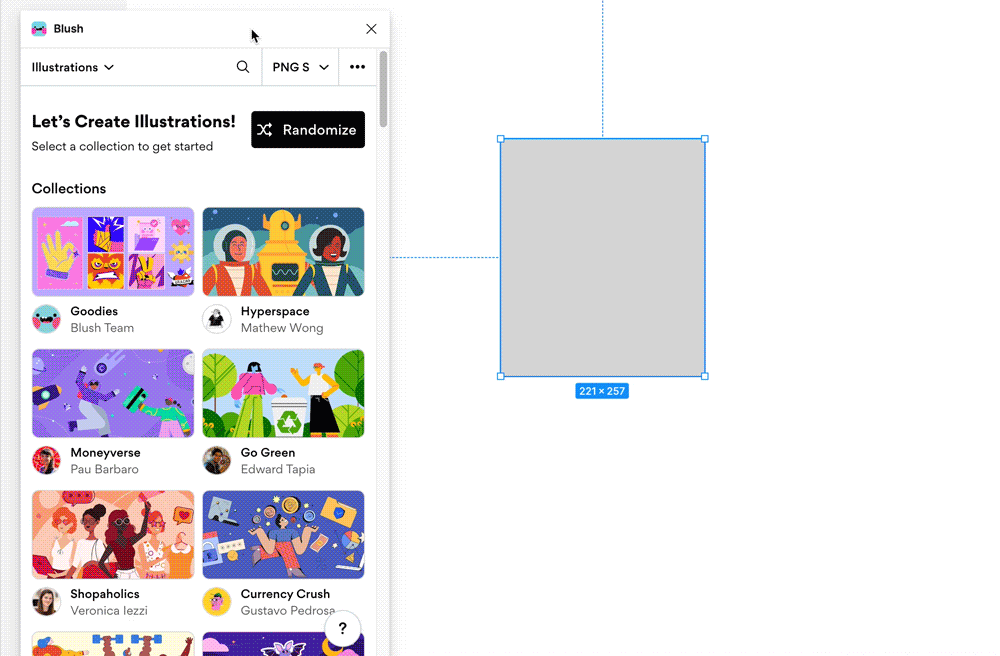Open the Shopaholics collection thumbnail
This screenshot has height=656, width=1000.
(x=113, y=534)
